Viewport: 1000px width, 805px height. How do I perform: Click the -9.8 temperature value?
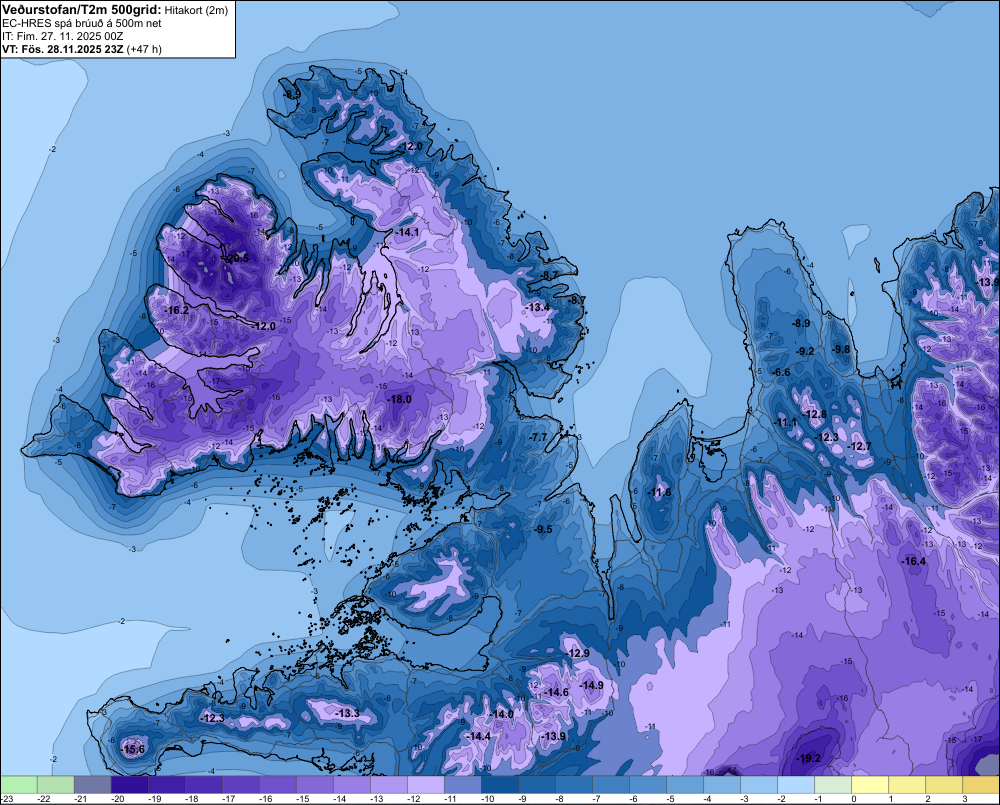pyautogui.click(x=841, y=349)
